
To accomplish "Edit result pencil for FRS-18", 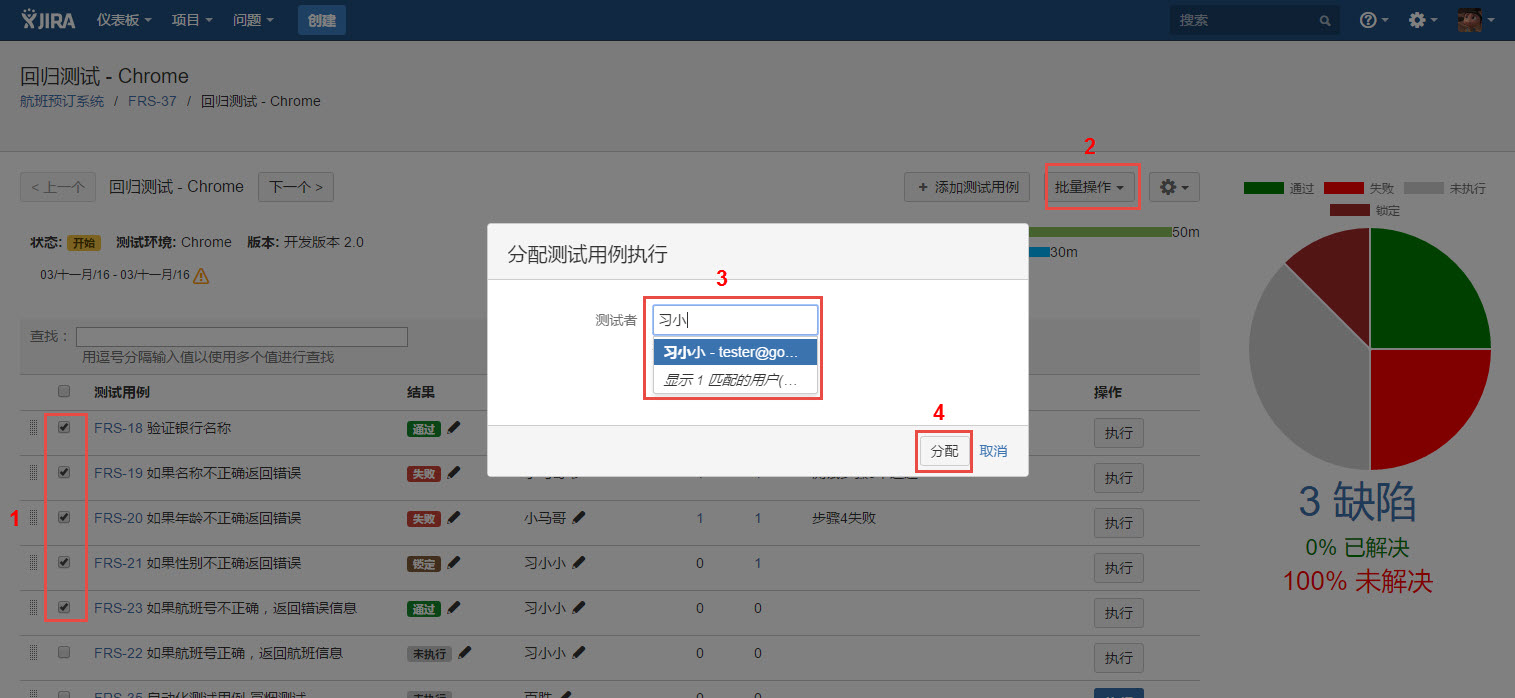I will click(454, 428).
